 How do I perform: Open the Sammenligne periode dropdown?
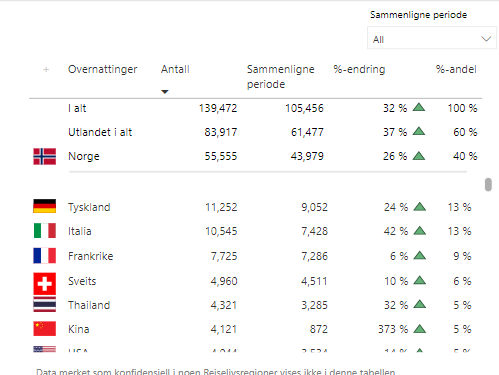[x=432, y=39]
